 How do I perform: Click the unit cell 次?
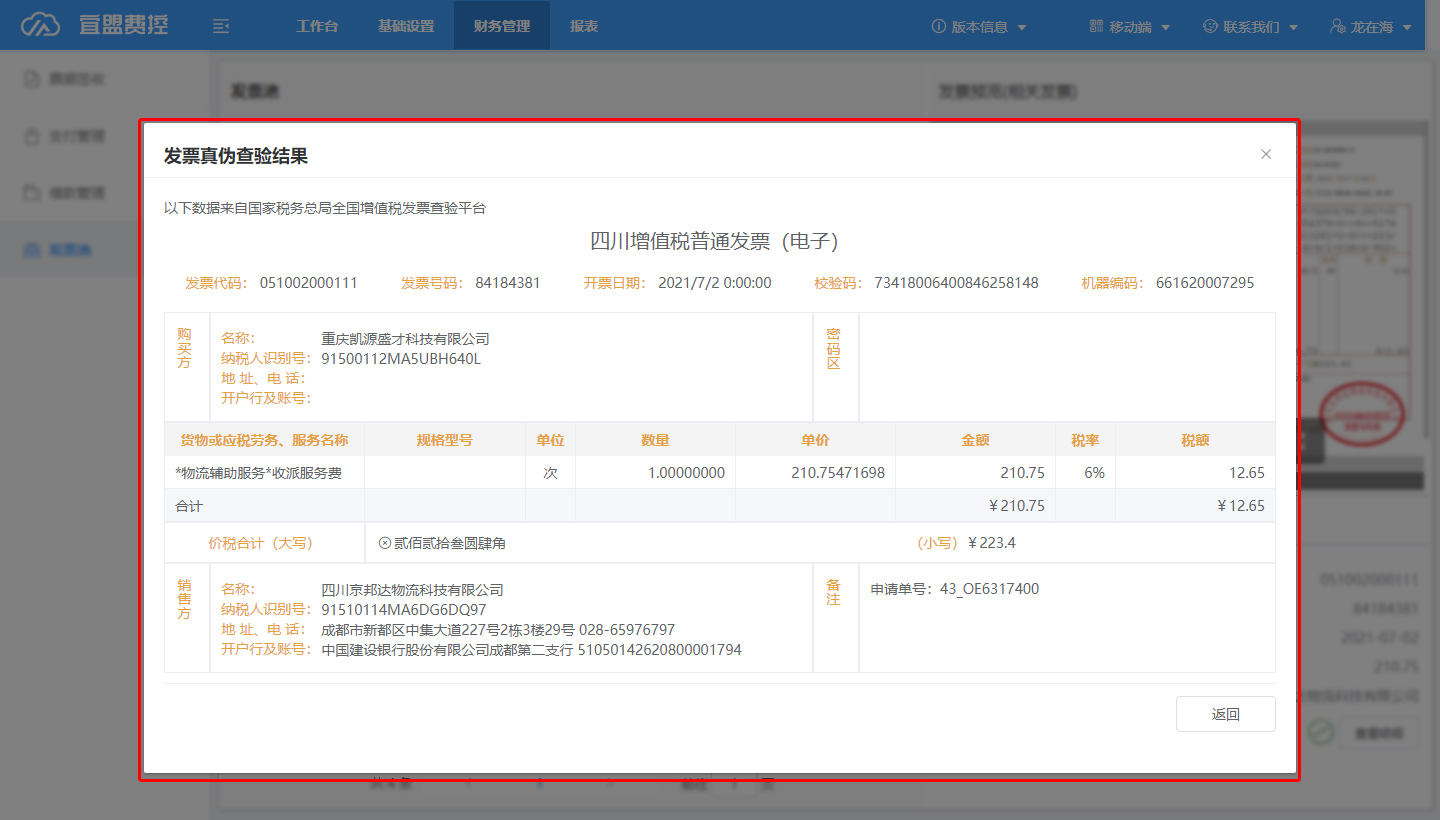click(x=550, y=473)
